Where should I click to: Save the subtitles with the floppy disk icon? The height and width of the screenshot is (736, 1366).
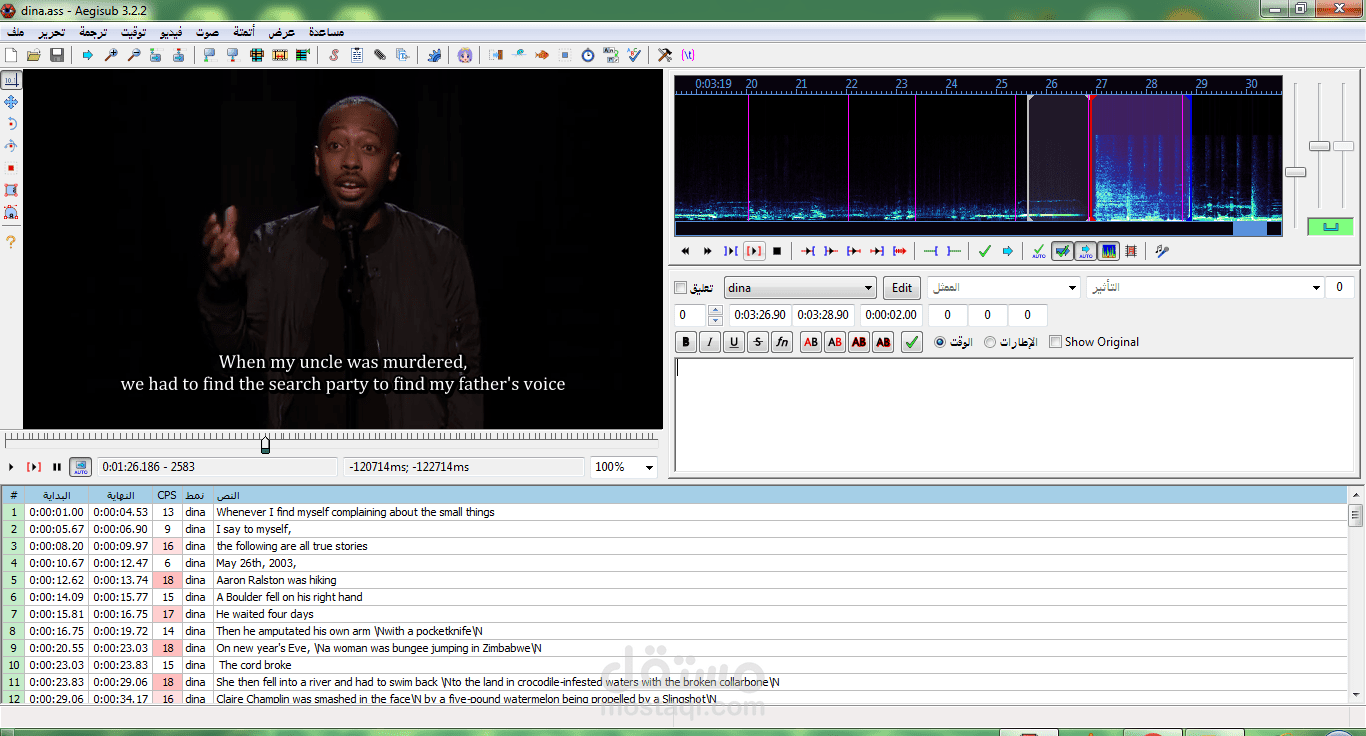57,55
